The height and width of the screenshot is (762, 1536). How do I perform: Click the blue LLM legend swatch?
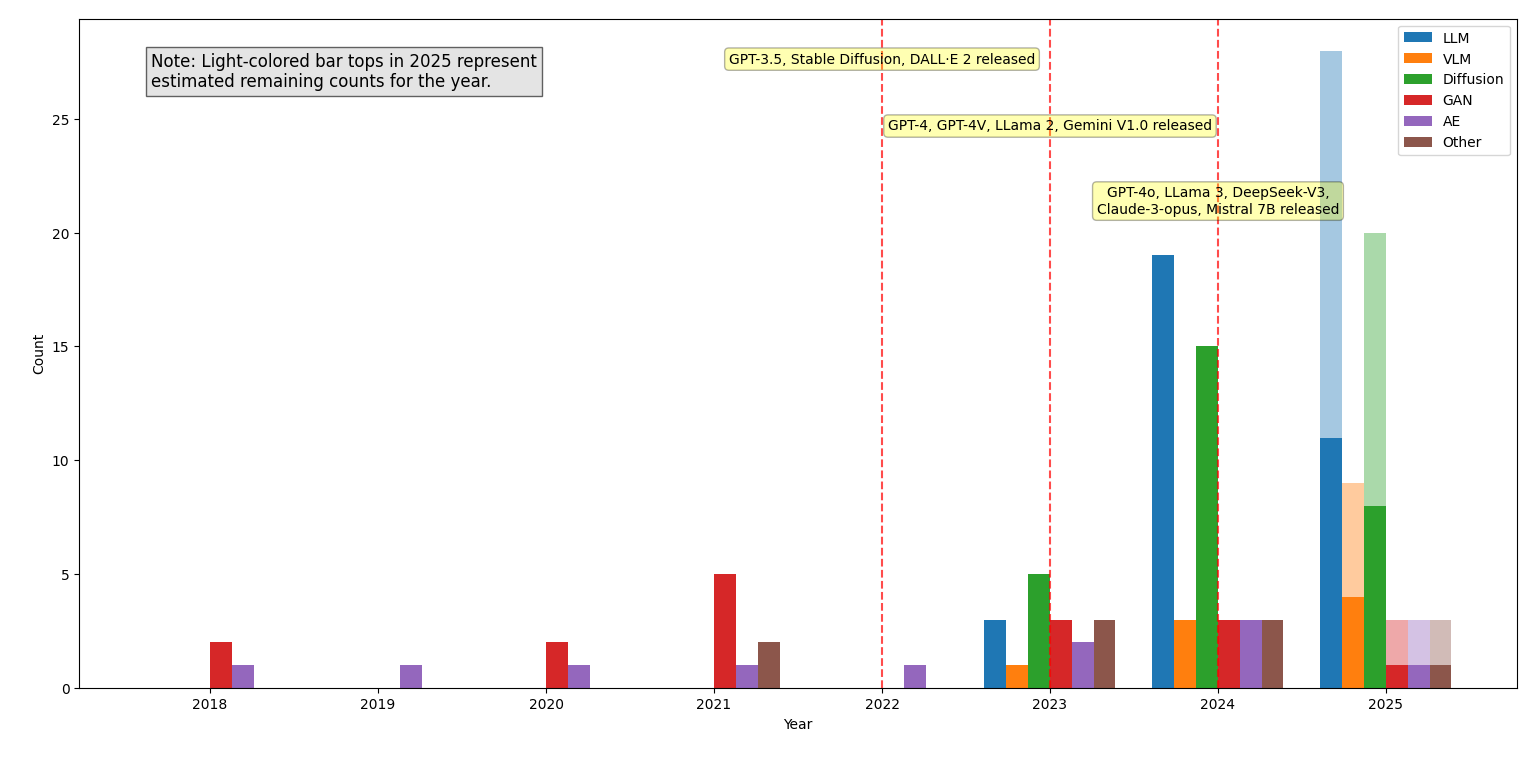pos(1418,38)
